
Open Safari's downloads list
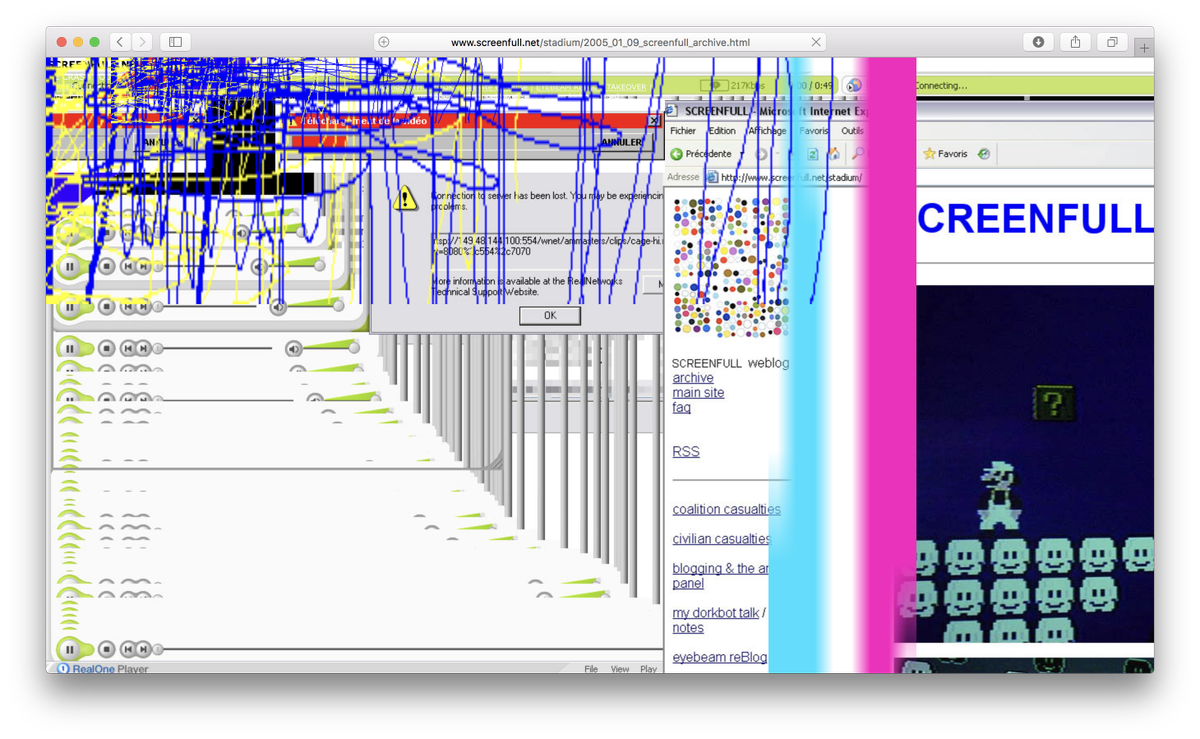1038,42
